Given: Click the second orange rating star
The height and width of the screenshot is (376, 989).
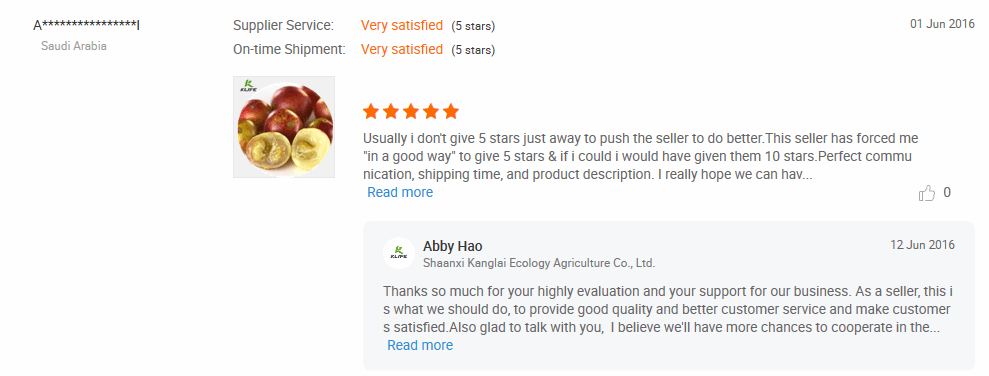Looking at the screenshot, I should coord(391,112).
